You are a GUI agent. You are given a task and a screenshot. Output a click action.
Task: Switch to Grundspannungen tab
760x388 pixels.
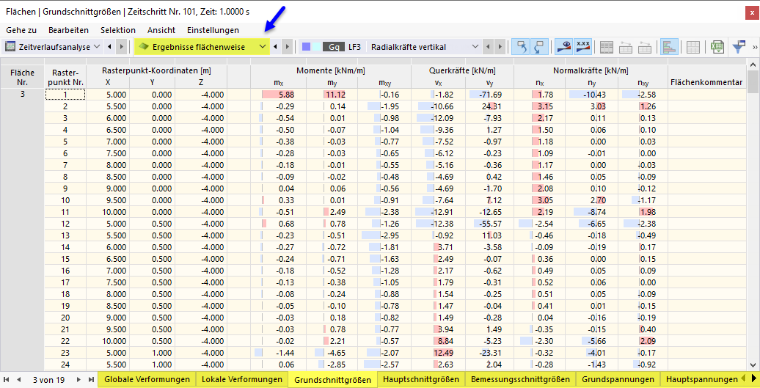(x=618, y=379)
